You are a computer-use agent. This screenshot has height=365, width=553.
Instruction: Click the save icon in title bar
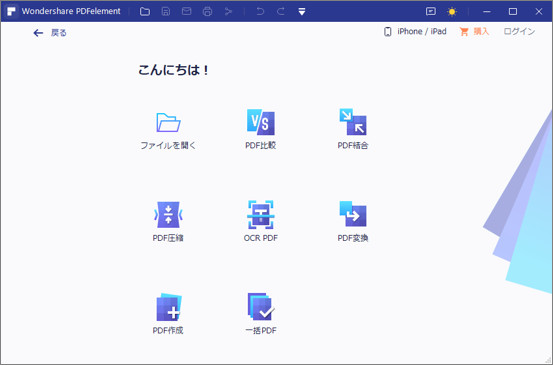(166, 11)
